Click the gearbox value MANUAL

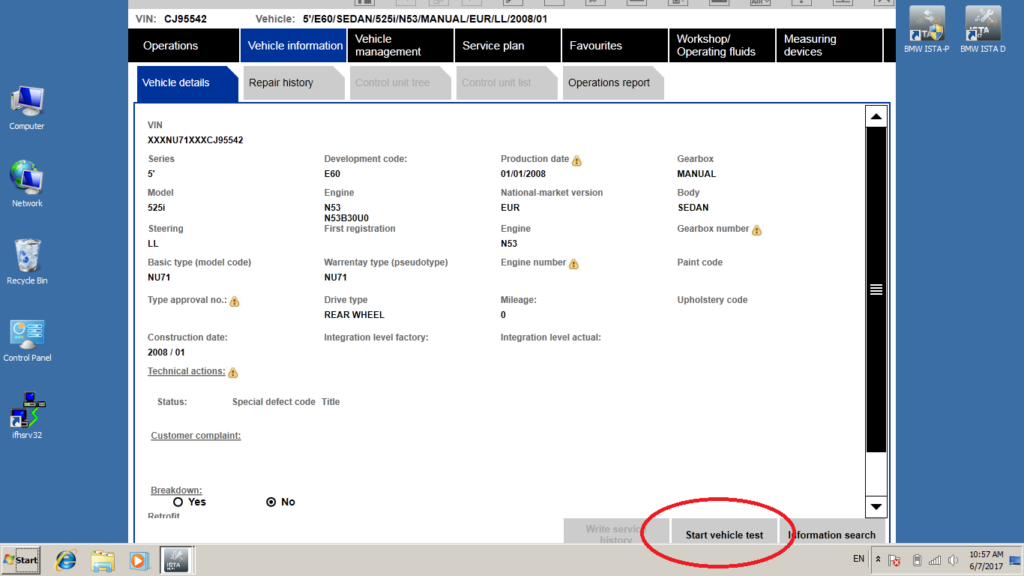(x=696, y=174)
